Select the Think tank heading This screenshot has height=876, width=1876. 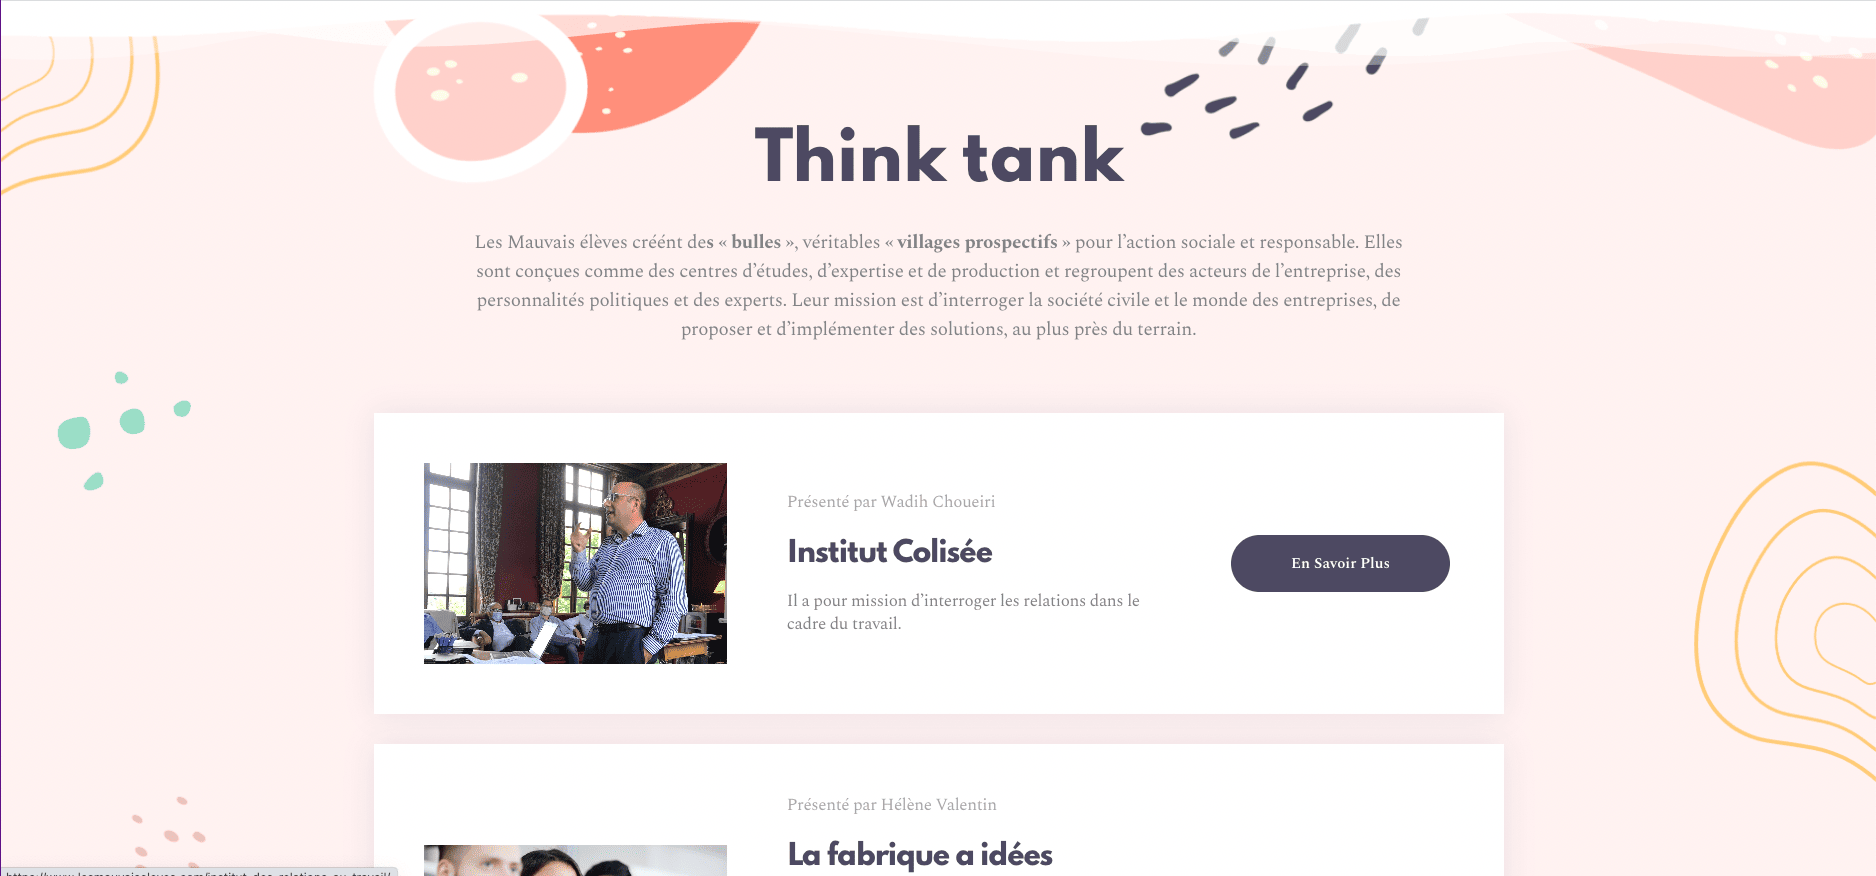(x=939, y=156)
